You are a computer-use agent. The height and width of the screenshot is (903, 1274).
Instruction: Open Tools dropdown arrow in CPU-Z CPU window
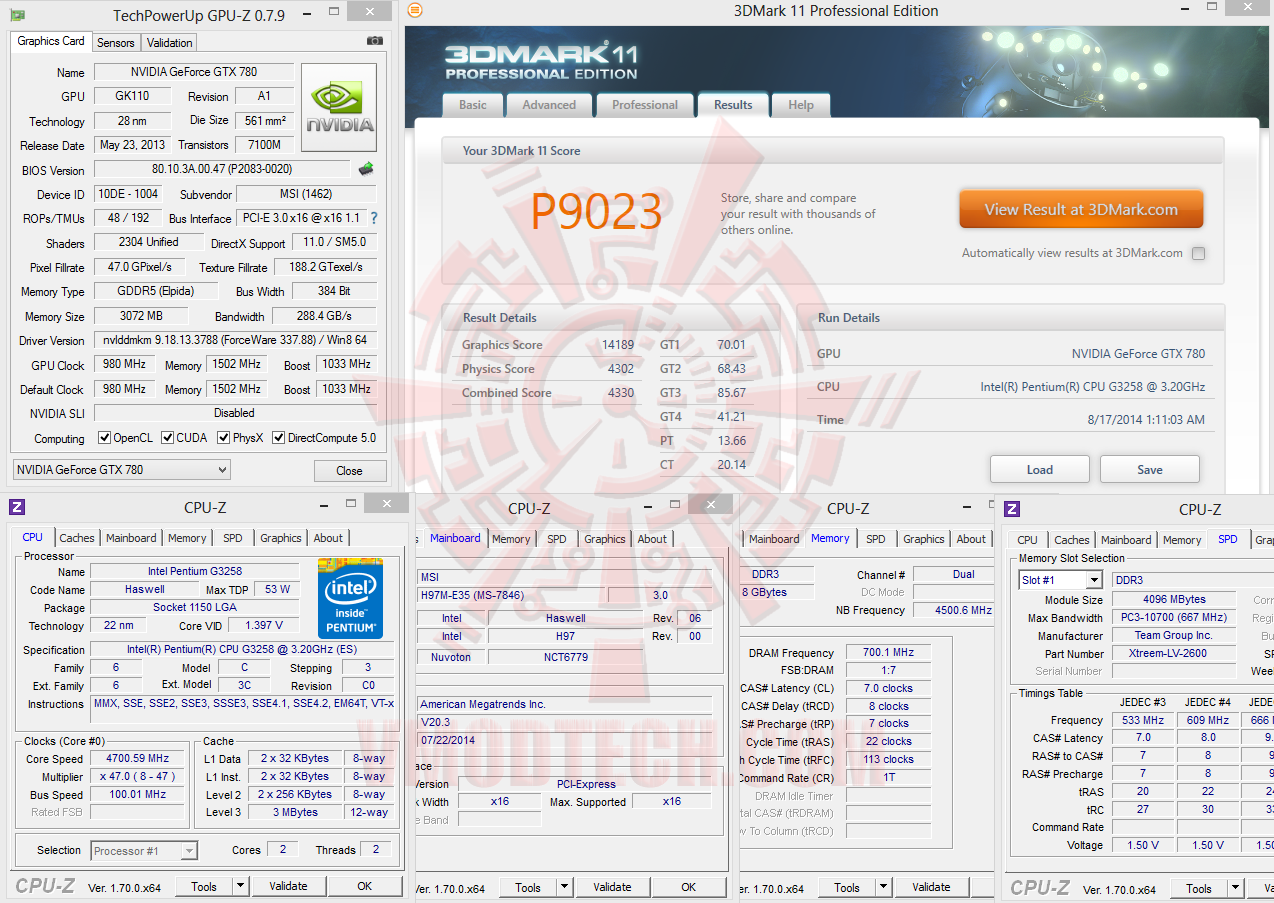240,886
